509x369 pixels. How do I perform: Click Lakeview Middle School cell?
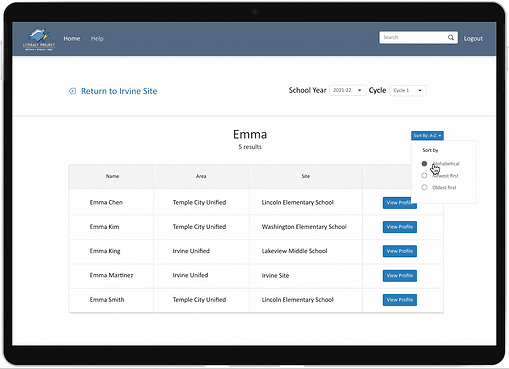click(x=294, y=251)
